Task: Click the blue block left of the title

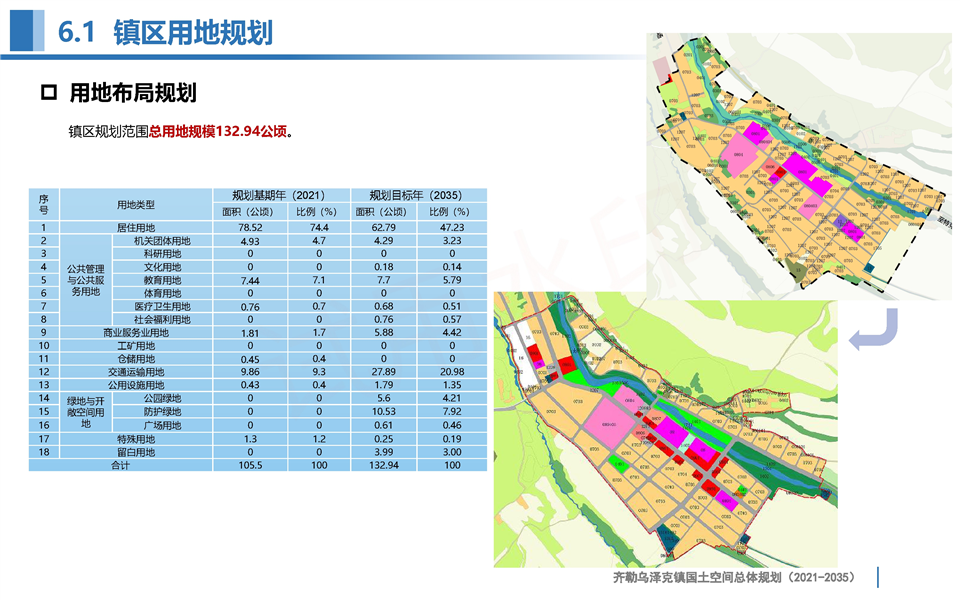Action: tap(27, 26)
